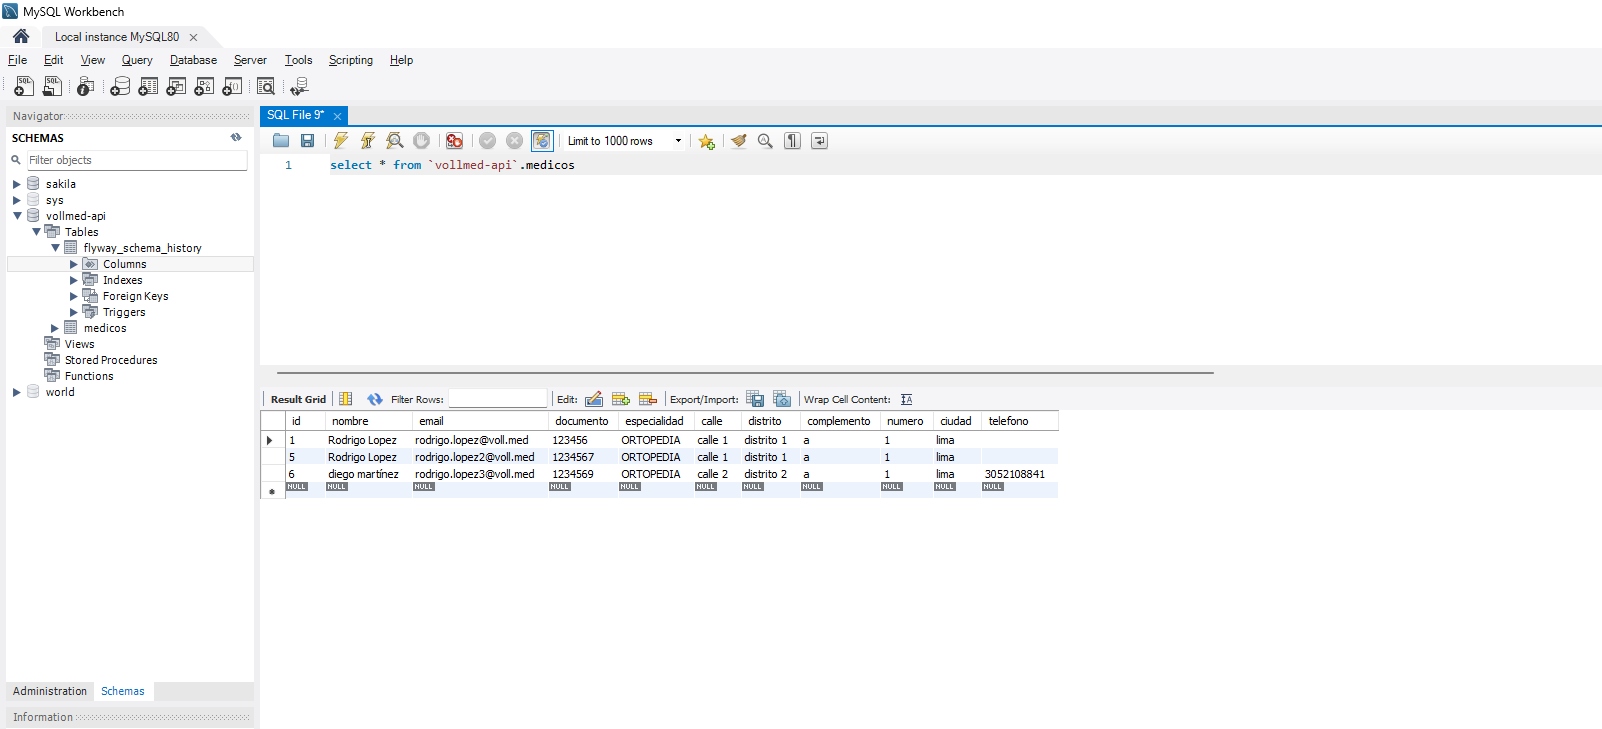Open an SQL script file in new tab
This screenshot has width=1602, height=729.
pyautogui.click(x=52, y=87)
